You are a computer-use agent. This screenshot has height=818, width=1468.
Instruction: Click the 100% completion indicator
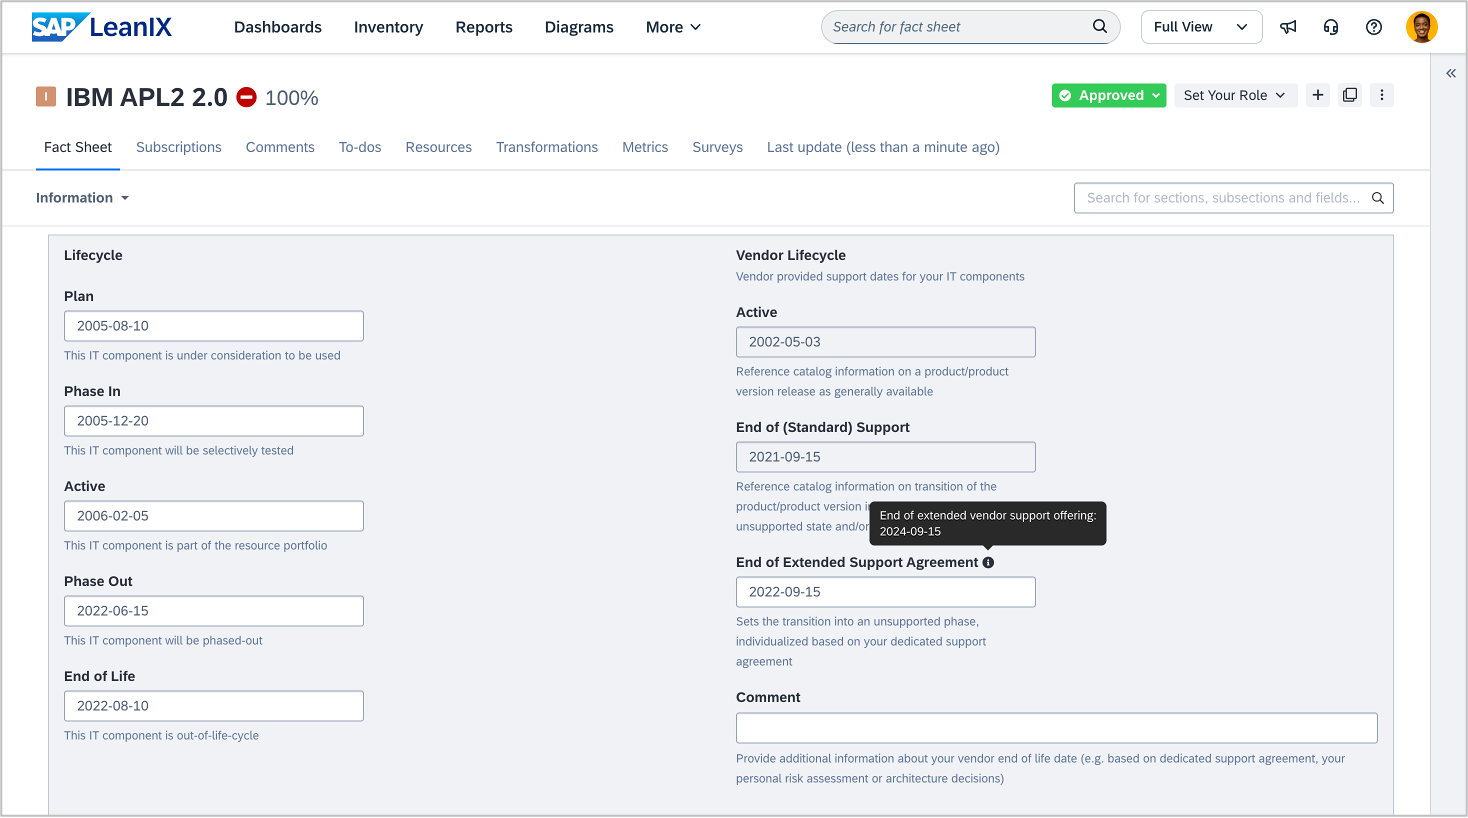click(x=292, y=98)
